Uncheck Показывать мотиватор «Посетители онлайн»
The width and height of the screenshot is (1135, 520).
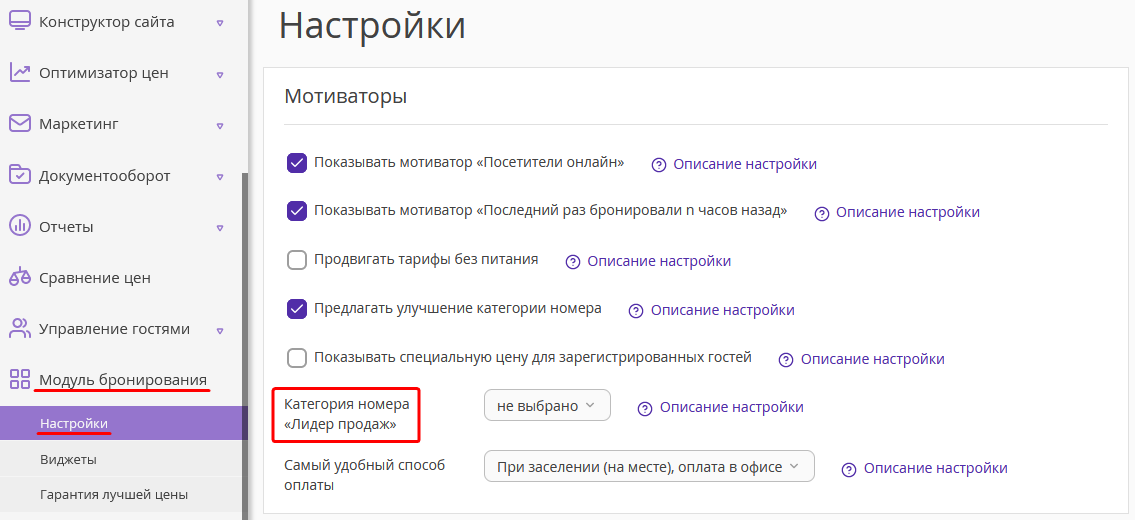click(x=297, y=163)
